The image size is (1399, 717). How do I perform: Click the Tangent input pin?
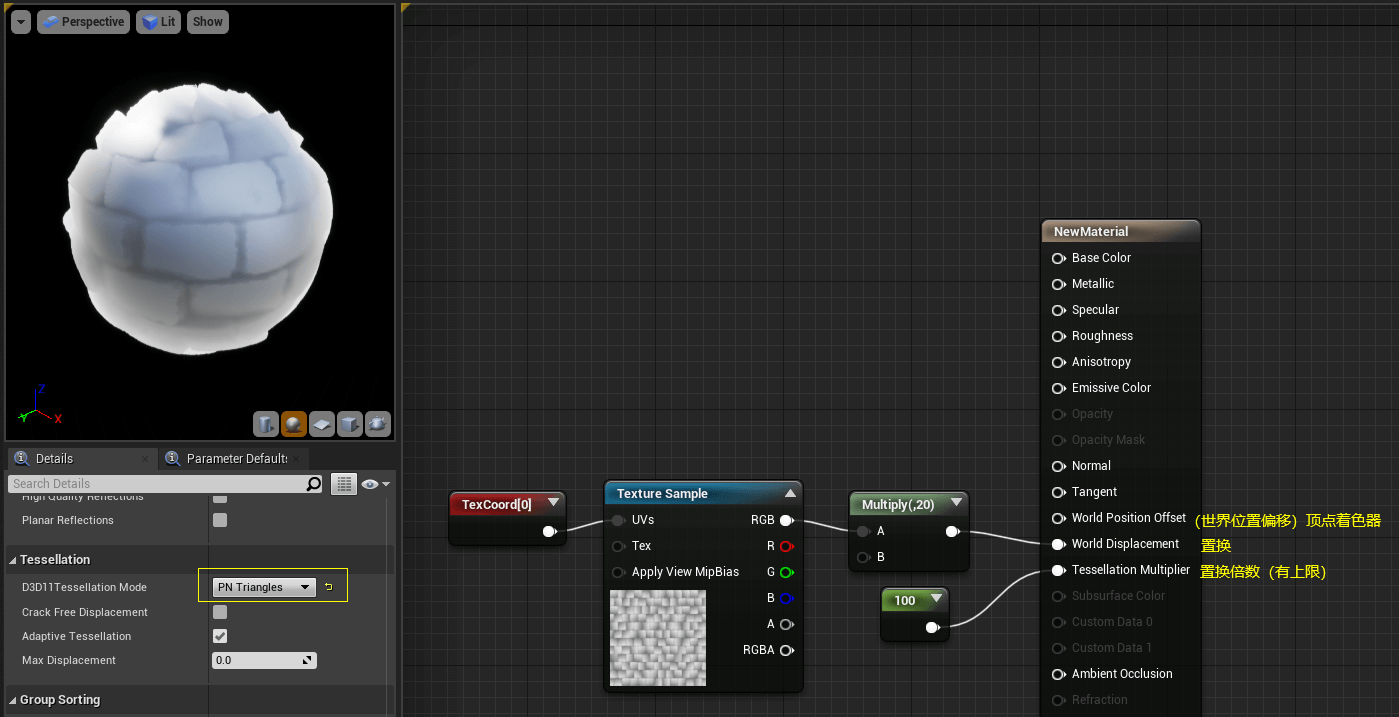point(1059,492)
